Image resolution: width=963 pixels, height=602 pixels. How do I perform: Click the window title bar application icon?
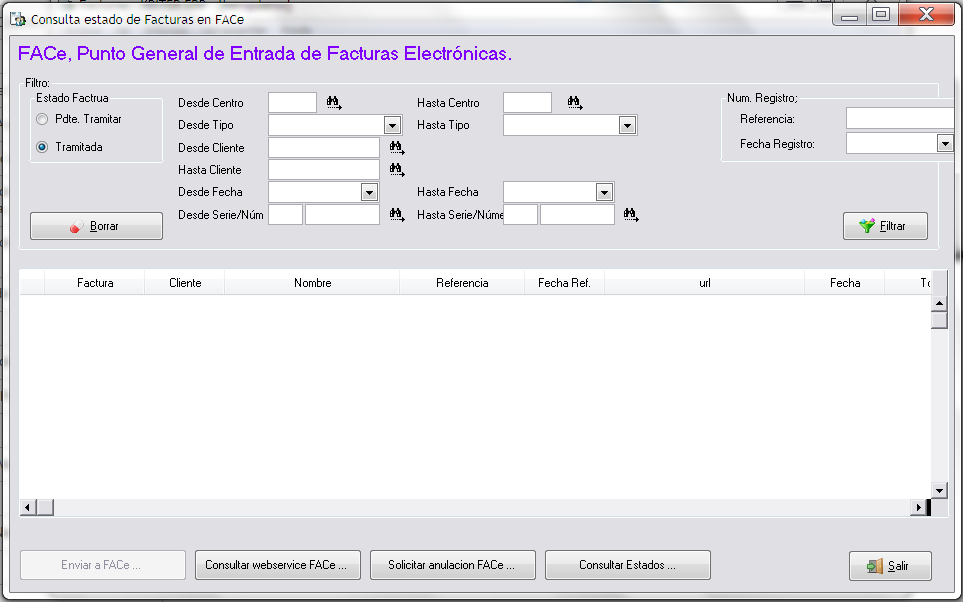(18, 19)
